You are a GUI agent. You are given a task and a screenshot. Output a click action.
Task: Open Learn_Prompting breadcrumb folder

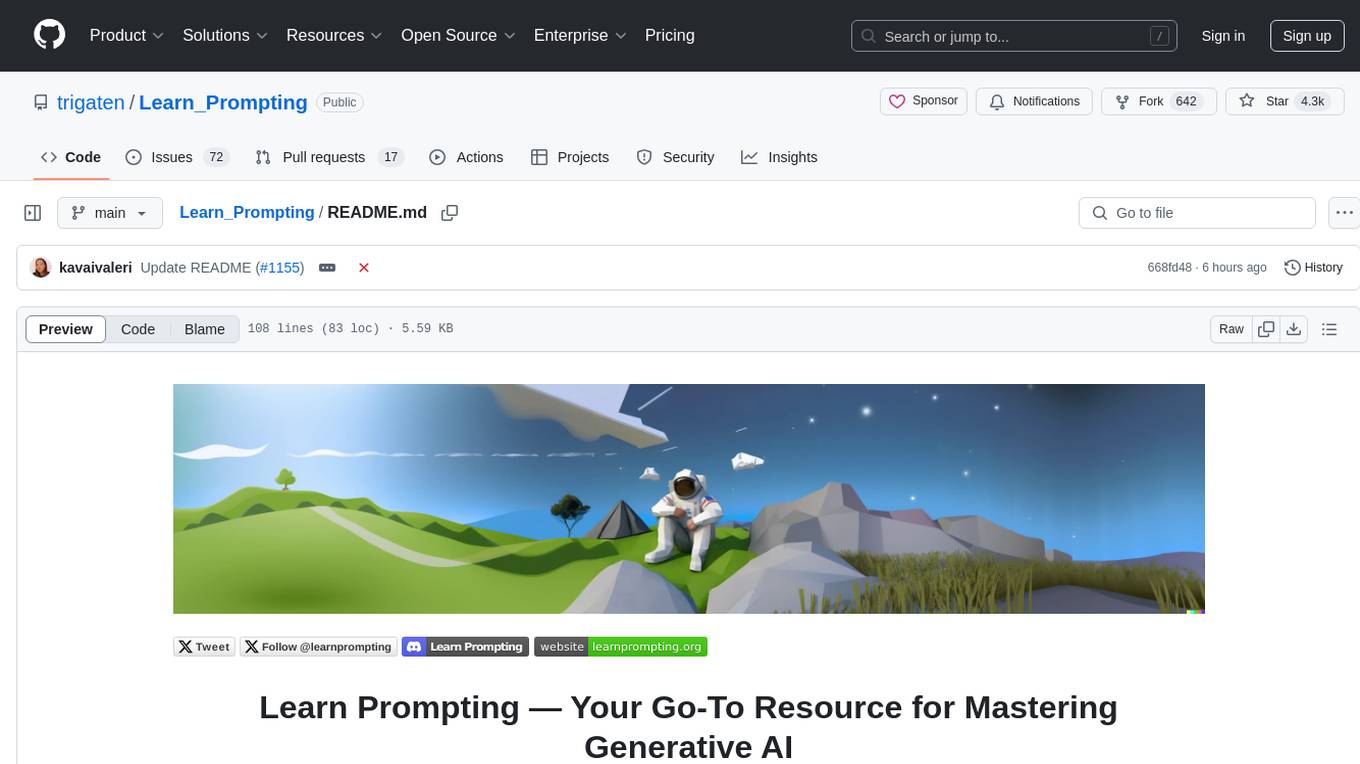pos(247,212)
